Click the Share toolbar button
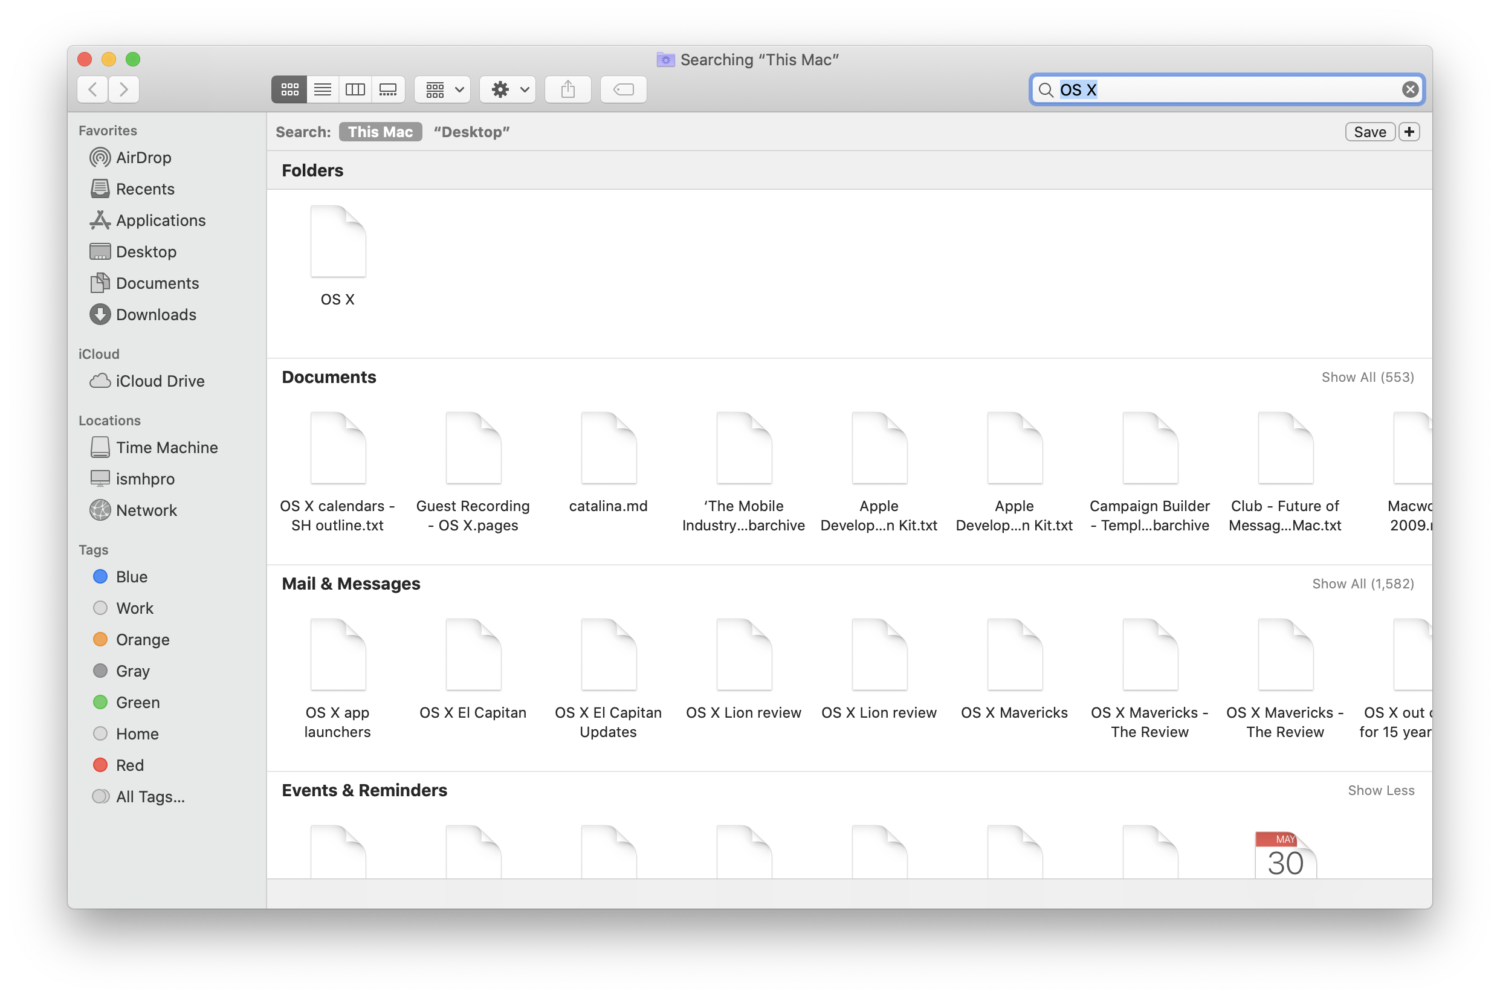The width and height of the screenshot is (1500, 998). 568,90
